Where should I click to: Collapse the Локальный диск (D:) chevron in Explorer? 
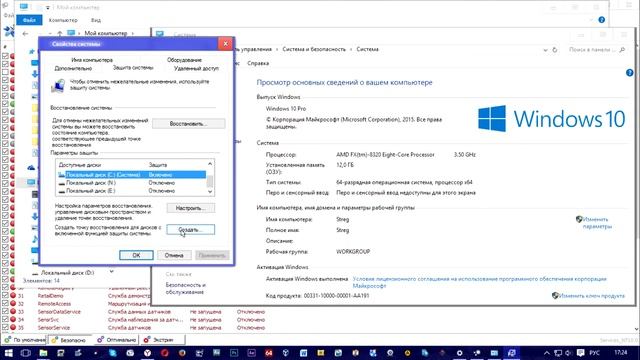tap(111, 271)
